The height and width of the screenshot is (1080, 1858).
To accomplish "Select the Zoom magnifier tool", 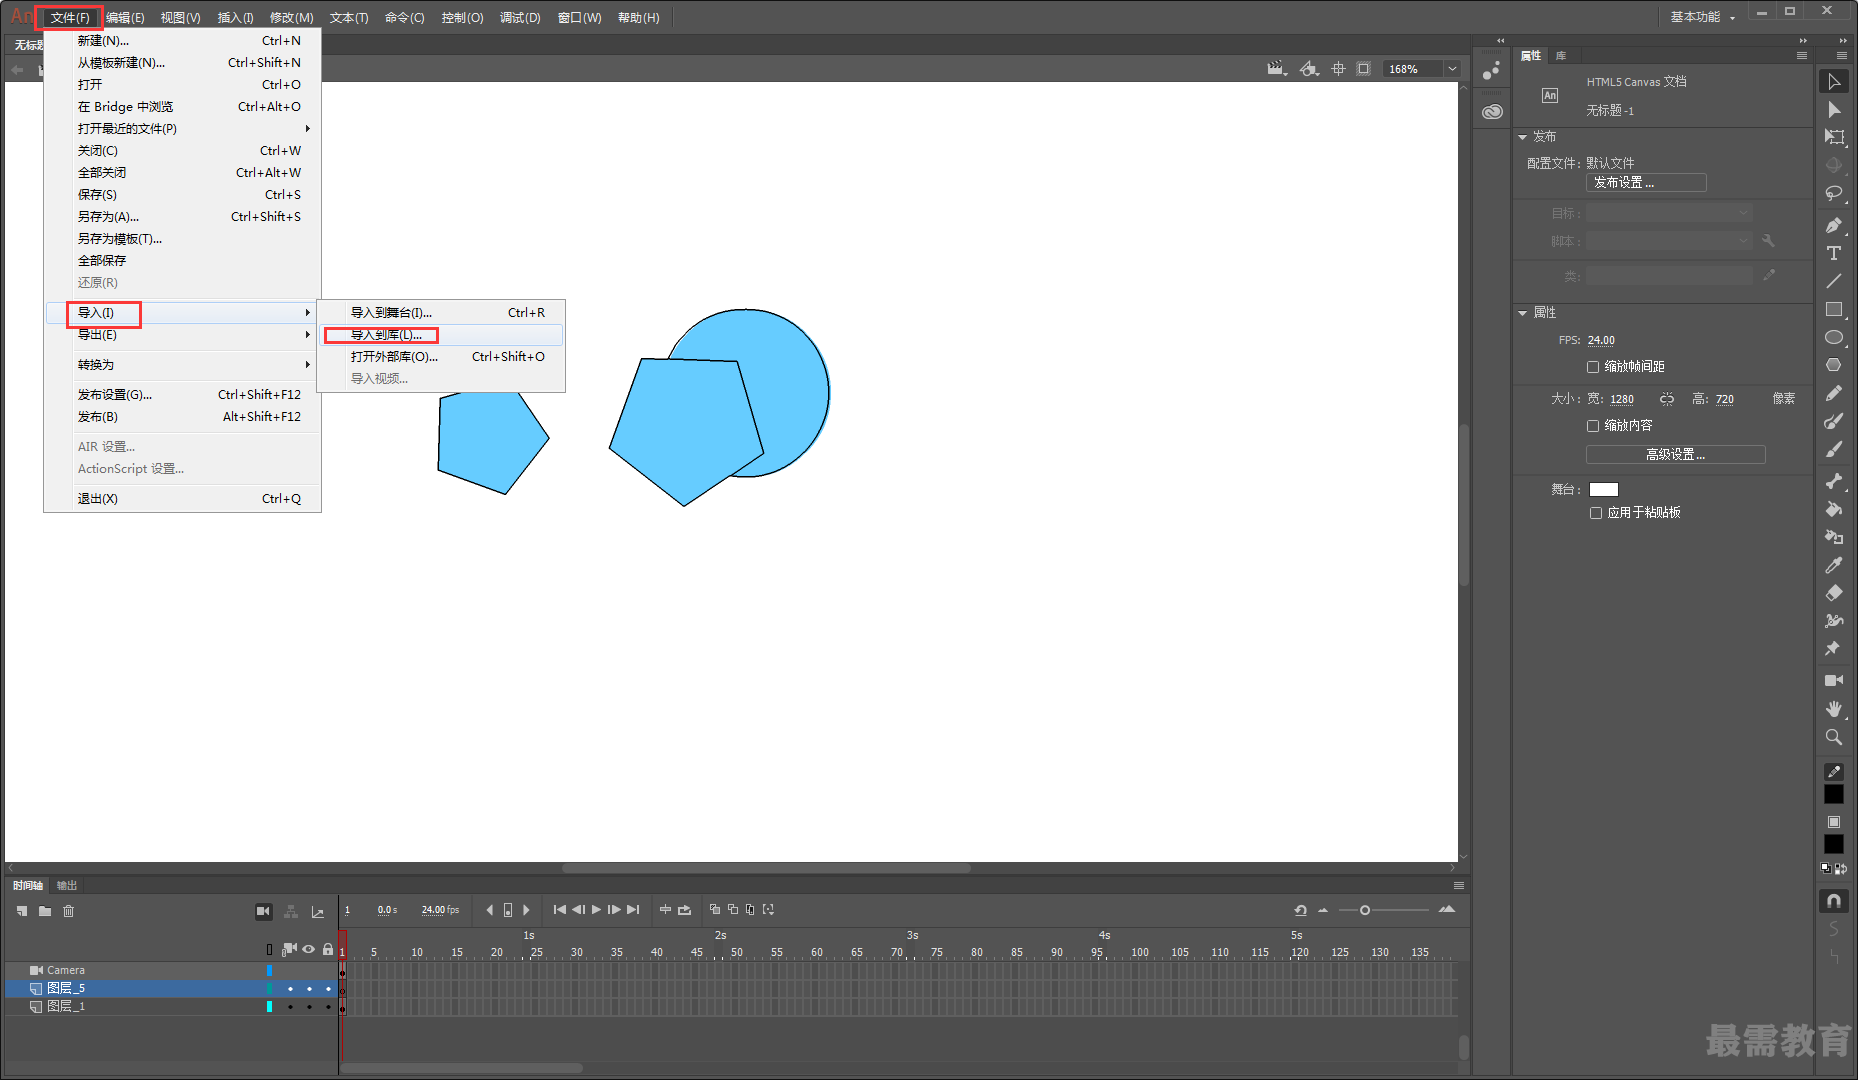I will [1834, 737].
